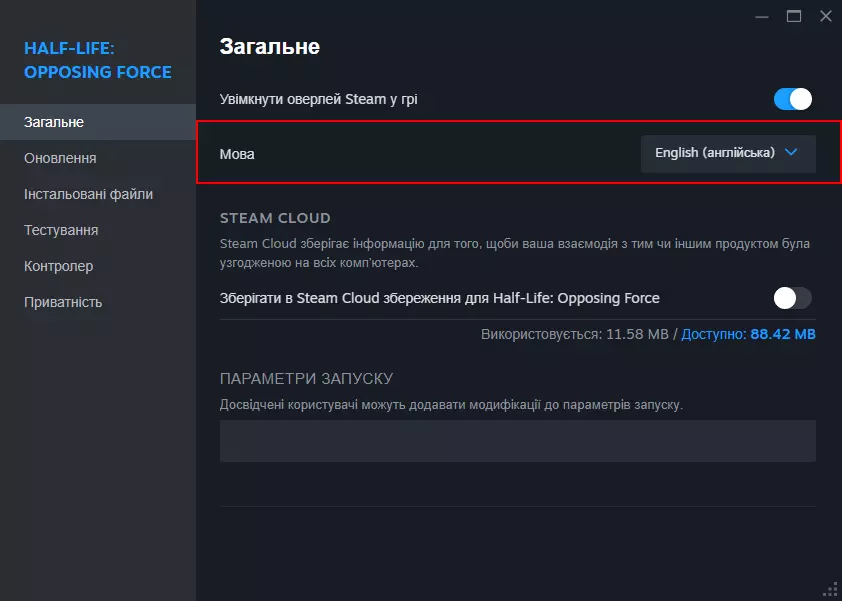Switch to the Тестування tab
The height and width of the screenshot is (601, 842).
(61, 230)
